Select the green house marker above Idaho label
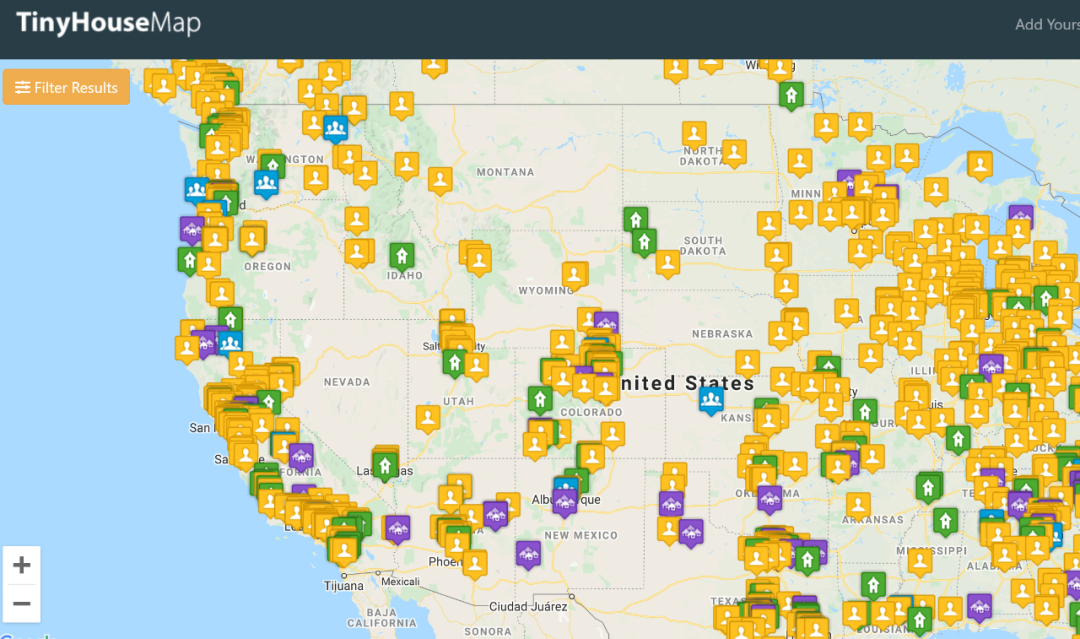The width and height of the screenshot is (1080, 639). click(402, 256)
